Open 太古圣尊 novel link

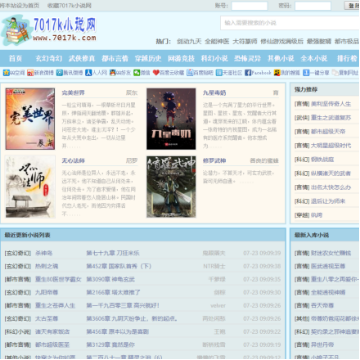tap(47, 318)
